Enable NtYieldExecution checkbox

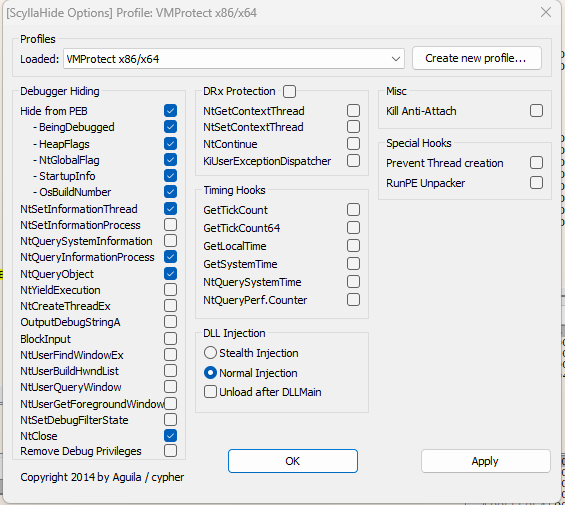(170, 289)
